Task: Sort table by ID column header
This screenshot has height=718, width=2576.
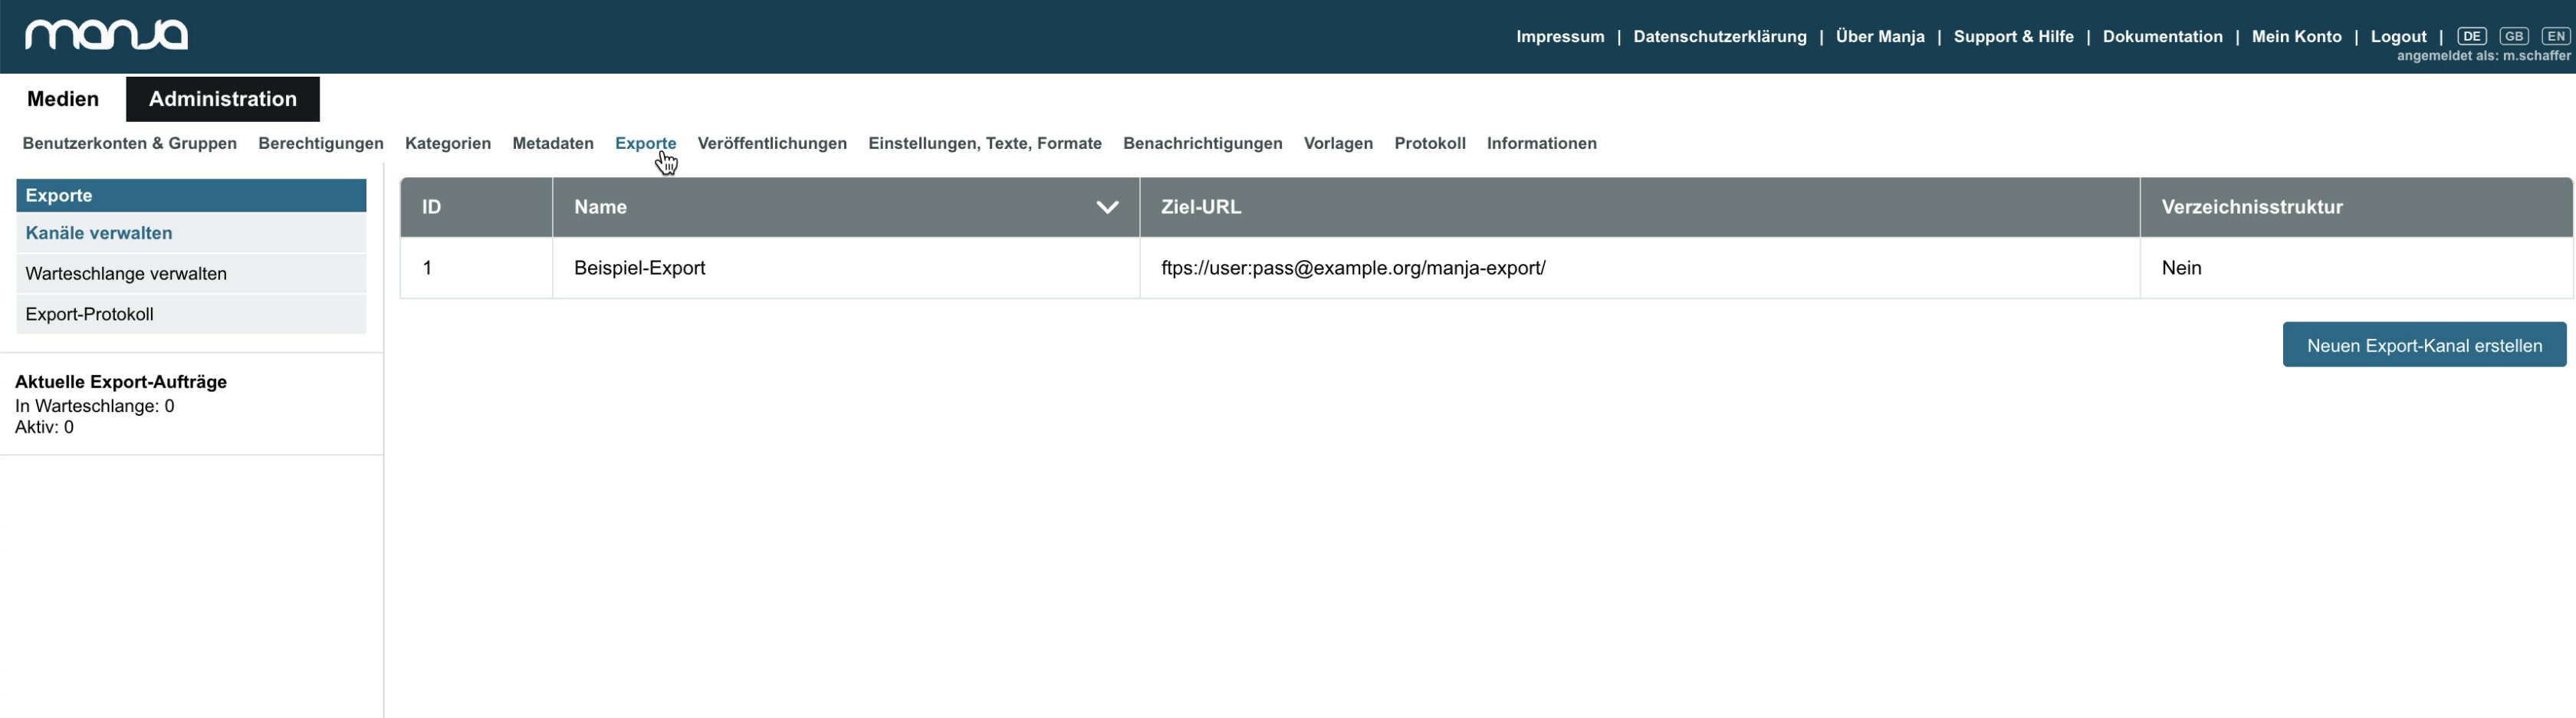Action: [476, 207]
